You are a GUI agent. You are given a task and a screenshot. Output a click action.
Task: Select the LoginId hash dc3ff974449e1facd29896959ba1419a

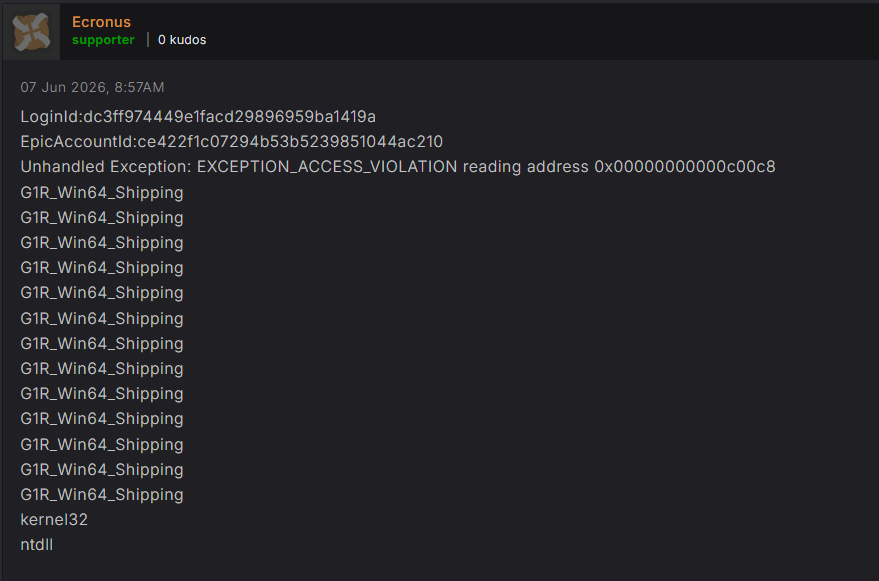click(x=229, y=117)
